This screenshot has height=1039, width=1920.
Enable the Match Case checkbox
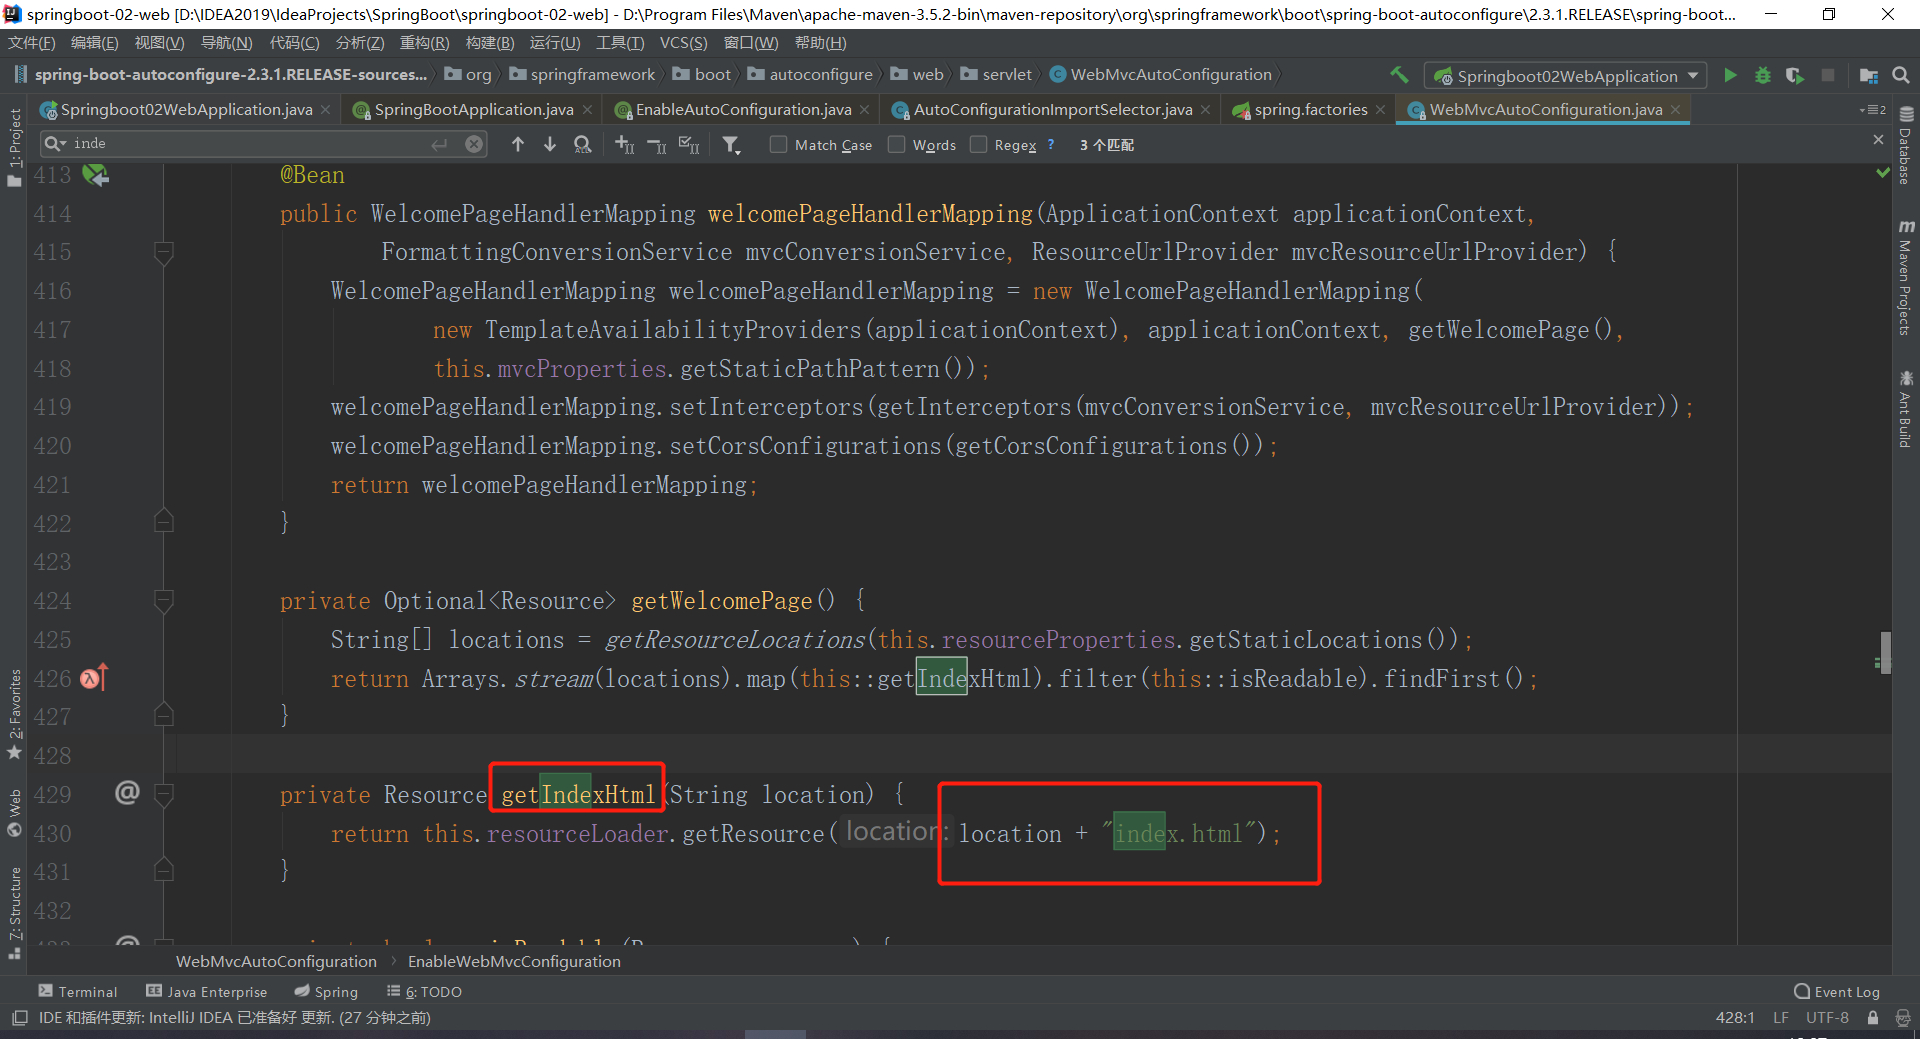coord(778,145)
